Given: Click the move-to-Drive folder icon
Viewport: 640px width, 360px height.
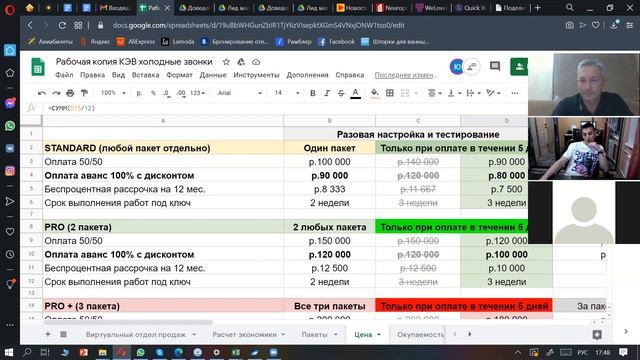Looking at the screenshot, I should [x=241, y=62].
